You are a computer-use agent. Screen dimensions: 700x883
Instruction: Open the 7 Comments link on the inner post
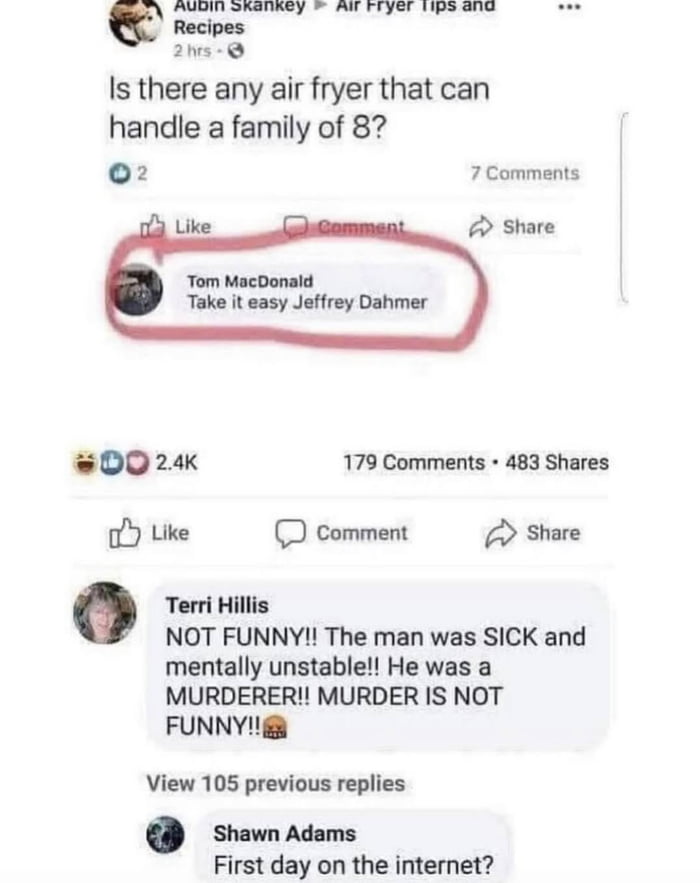(524, 174)
